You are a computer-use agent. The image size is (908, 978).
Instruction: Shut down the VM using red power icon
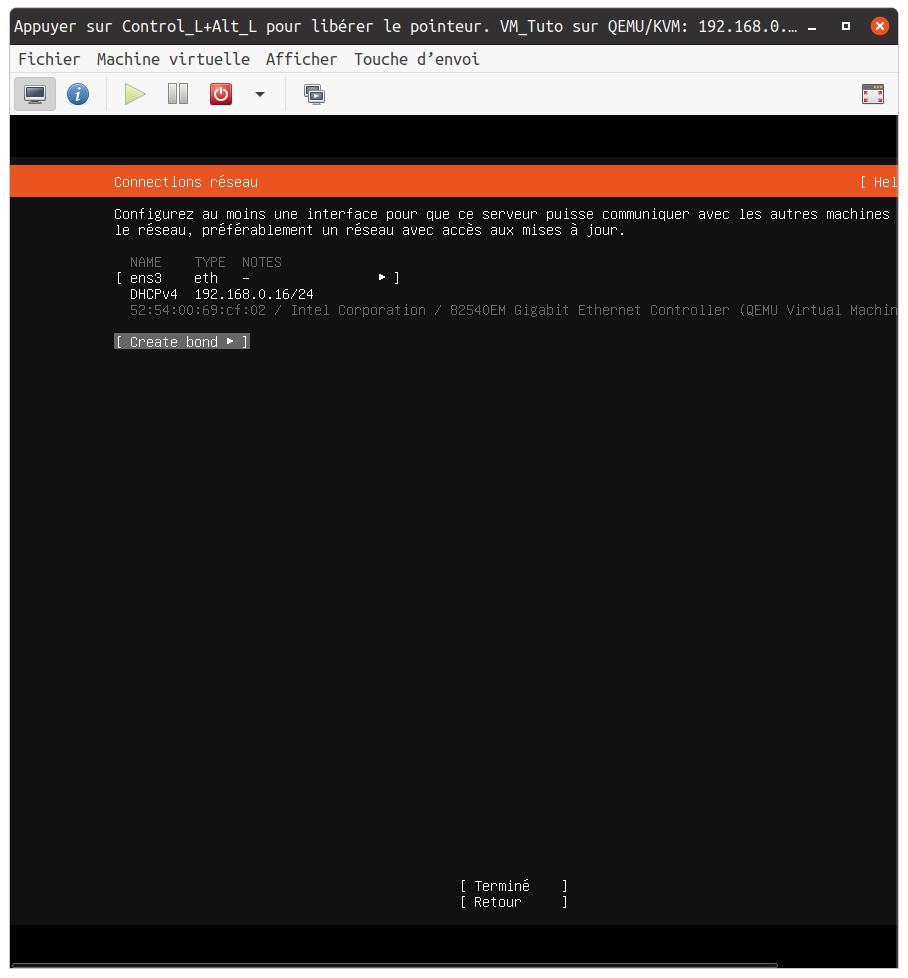(220, 95)
